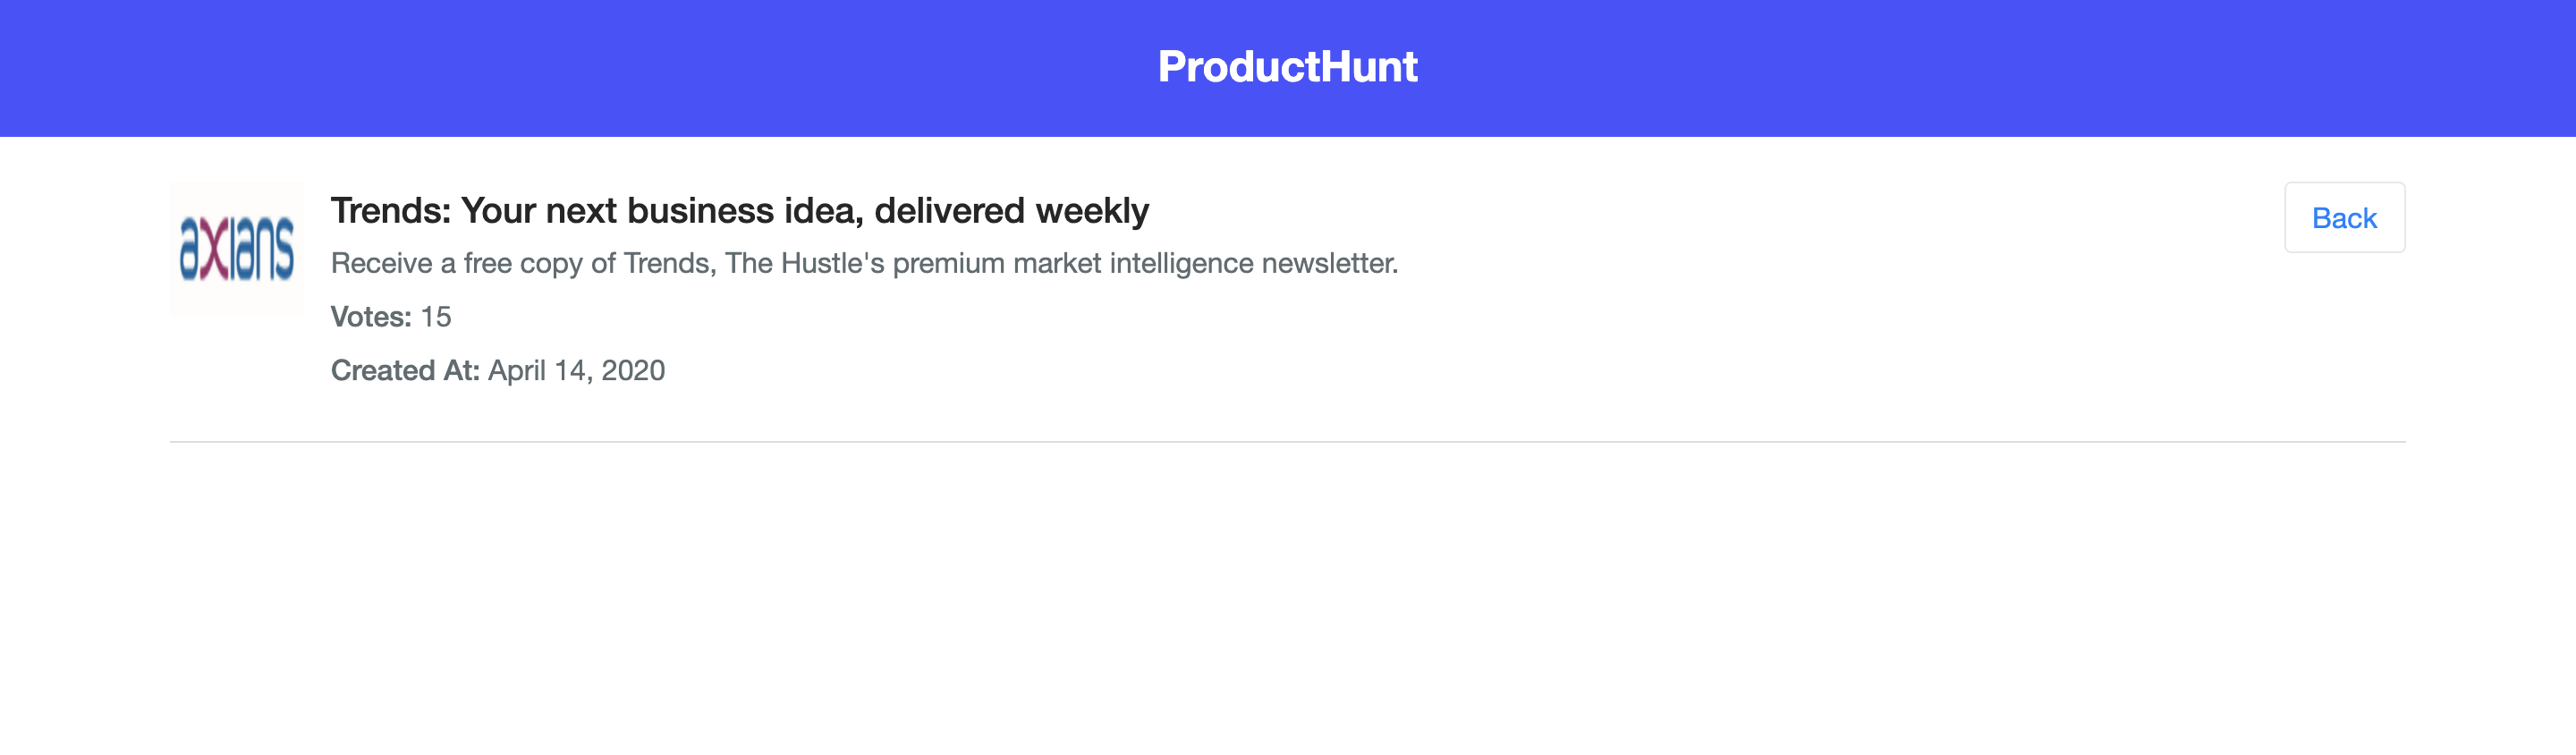Image resolution: width=2576 pixels, height=755 pixels.
Task: Click the Back button
Action: tap(2344, 217)
